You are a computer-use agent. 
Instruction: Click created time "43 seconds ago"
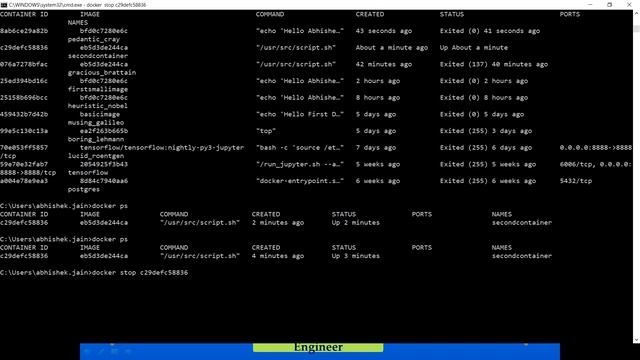point(384,31)
